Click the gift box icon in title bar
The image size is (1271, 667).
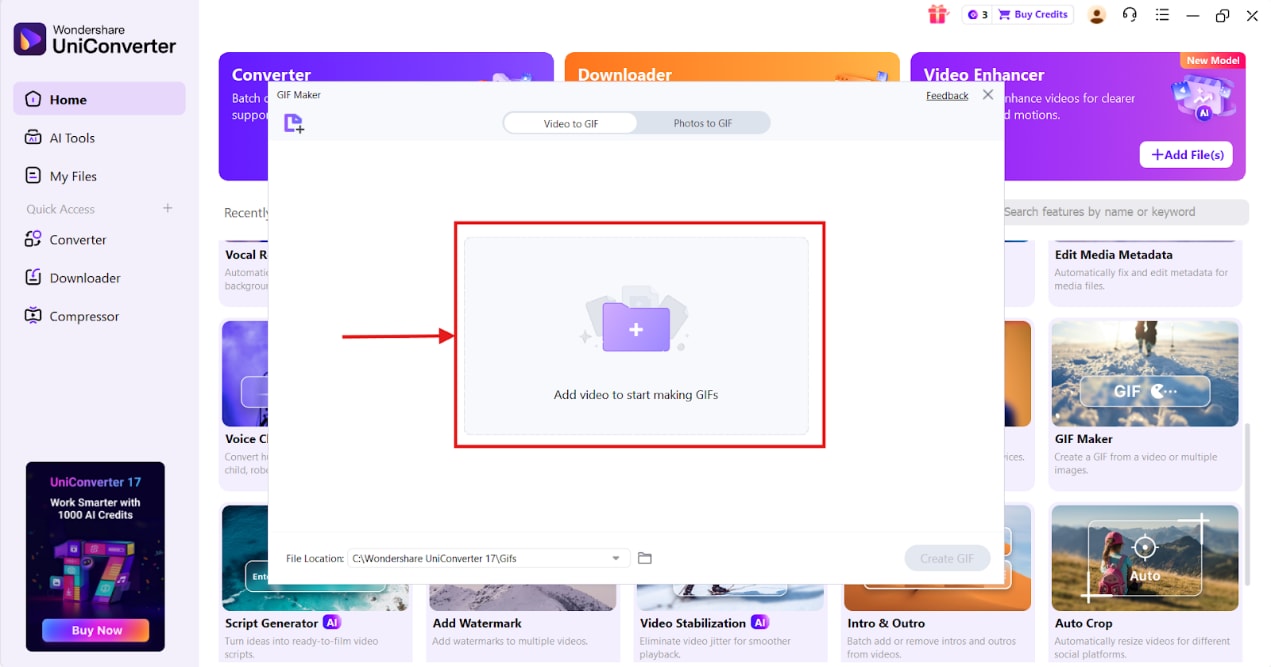click(x=937, y=14)
